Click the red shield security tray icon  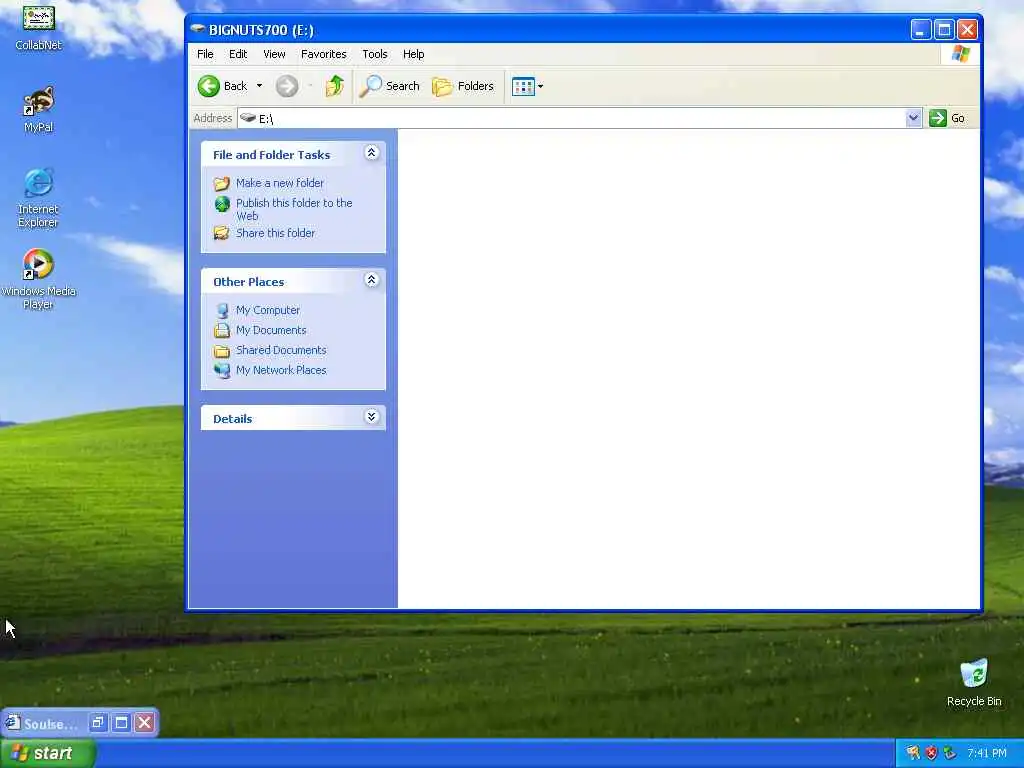pyautogui.click(x=931, y=754)
